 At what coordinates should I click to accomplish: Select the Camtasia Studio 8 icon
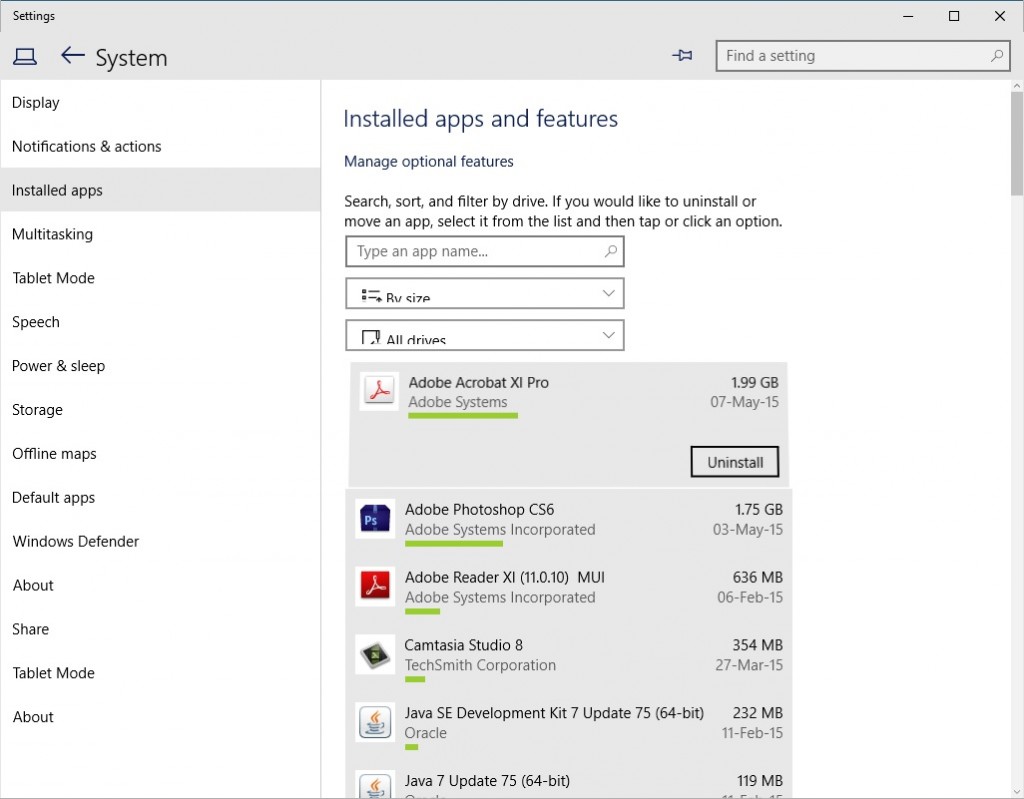pyautogui.click(x=375, y=654)
